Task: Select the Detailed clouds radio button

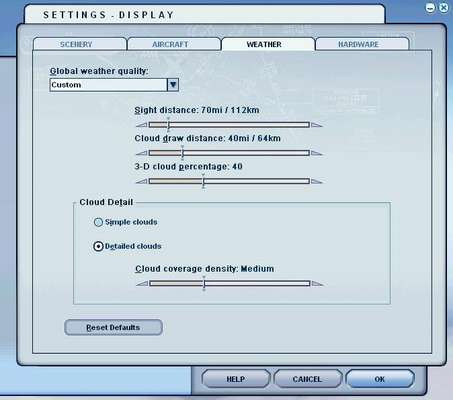Action: [98, 246]
